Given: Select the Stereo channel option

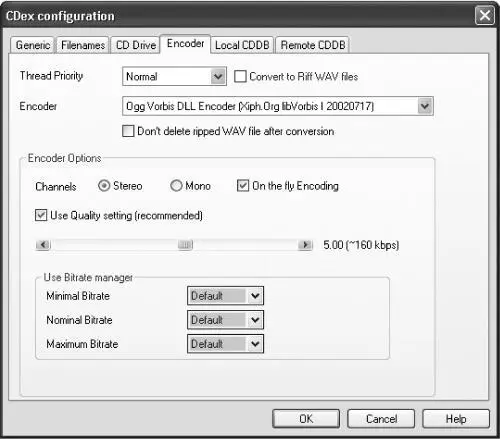Looking at the screenshot, I should (x=104, y=186).
